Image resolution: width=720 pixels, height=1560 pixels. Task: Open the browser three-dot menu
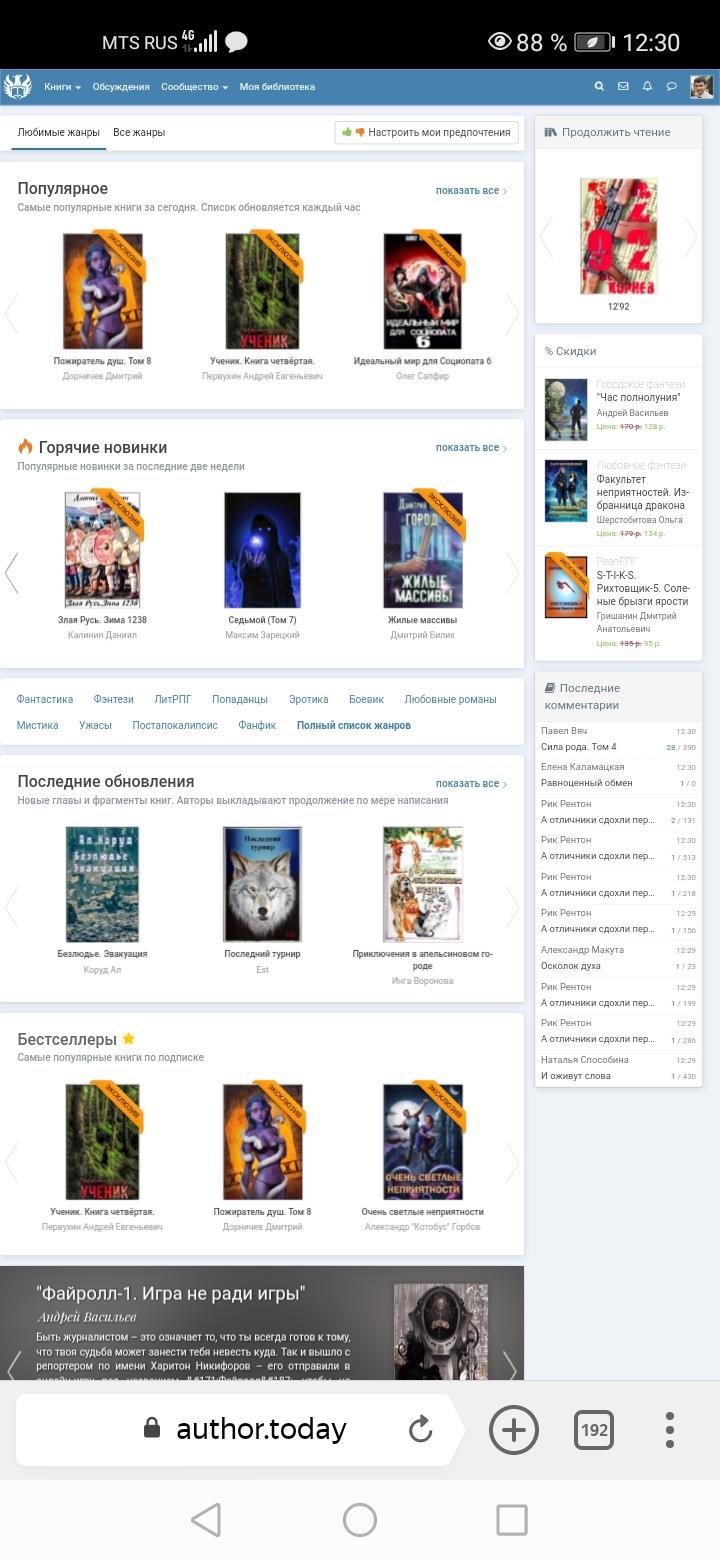(670, 1430)
